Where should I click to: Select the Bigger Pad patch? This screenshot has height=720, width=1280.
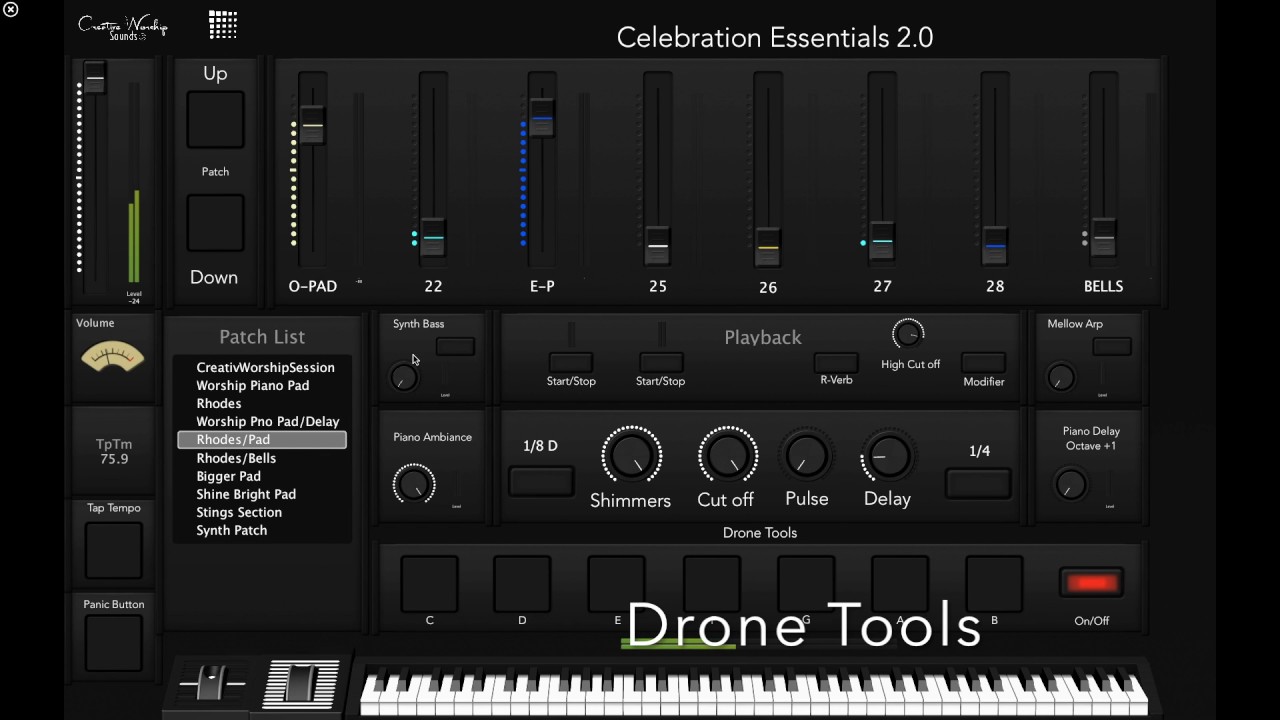pyautogui.click(x=228, y=476)
